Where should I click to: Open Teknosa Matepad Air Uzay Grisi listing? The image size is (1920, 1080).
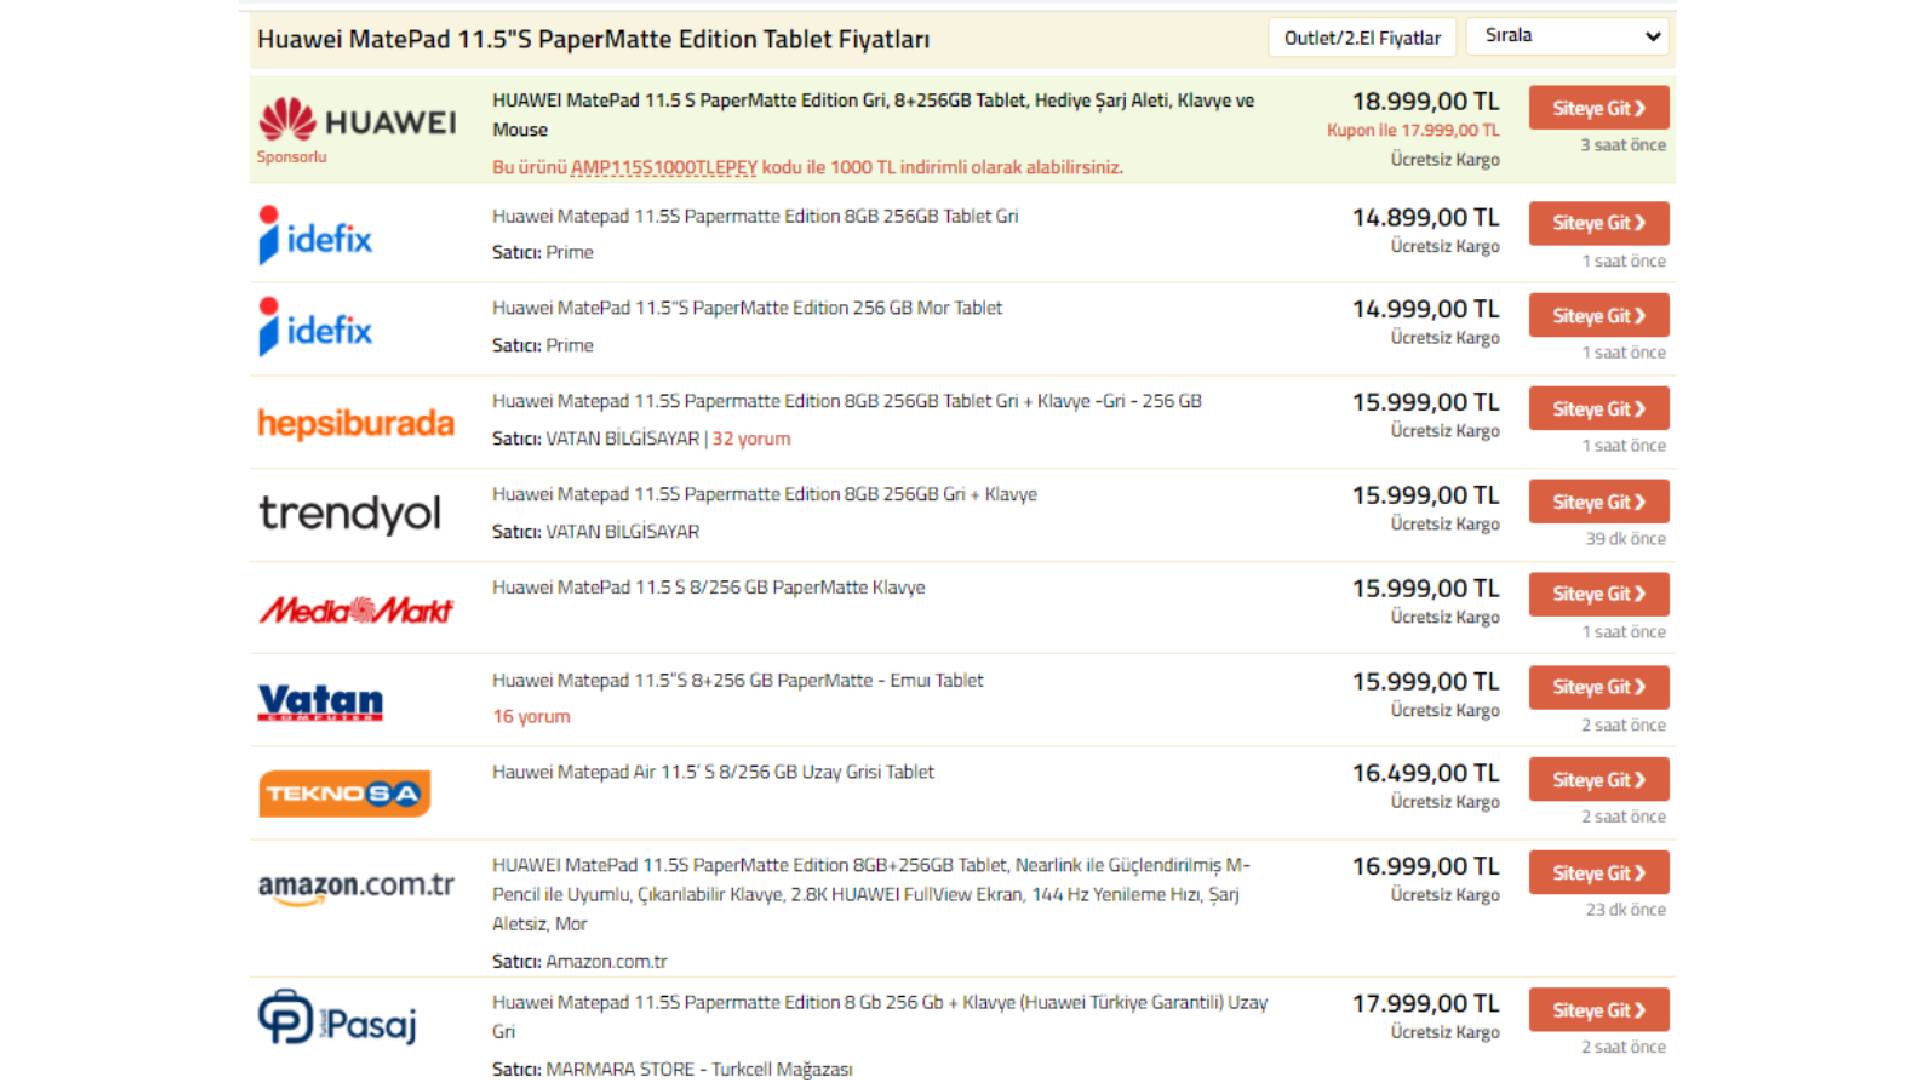pos(712,772)
